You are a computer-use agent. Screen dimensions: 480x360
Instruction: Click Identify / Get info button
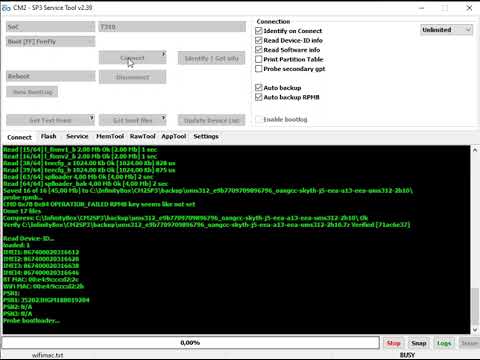[x=212, y=59]
